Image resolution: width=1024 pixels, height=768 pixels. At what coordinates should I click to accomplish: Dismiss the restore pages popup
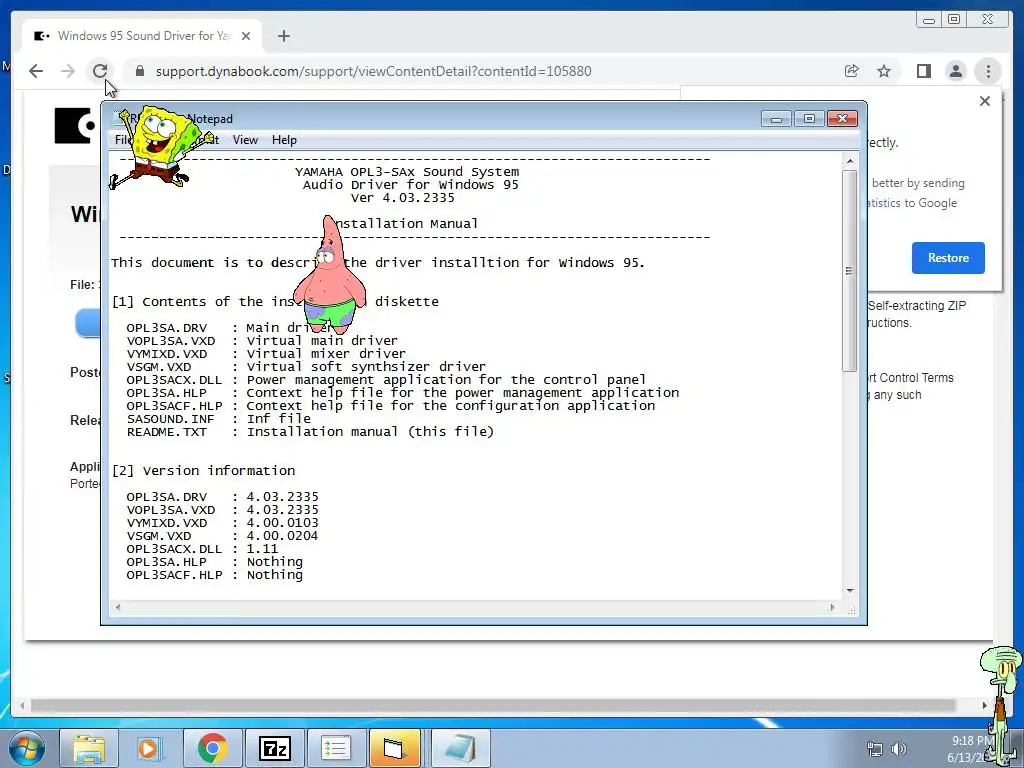tap(985, 101)
